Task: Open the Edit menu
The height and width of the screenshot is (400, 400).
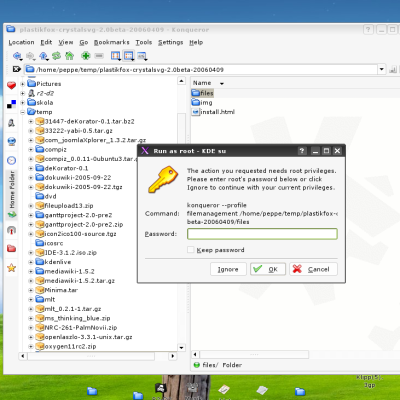Action: pyautogui.click(x=46, y=42)
